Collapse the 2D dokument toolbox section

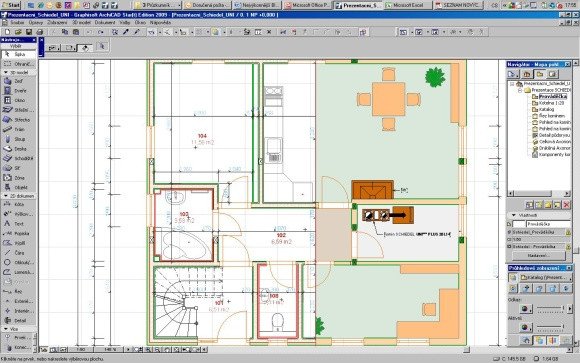click(x=6, y=196)
